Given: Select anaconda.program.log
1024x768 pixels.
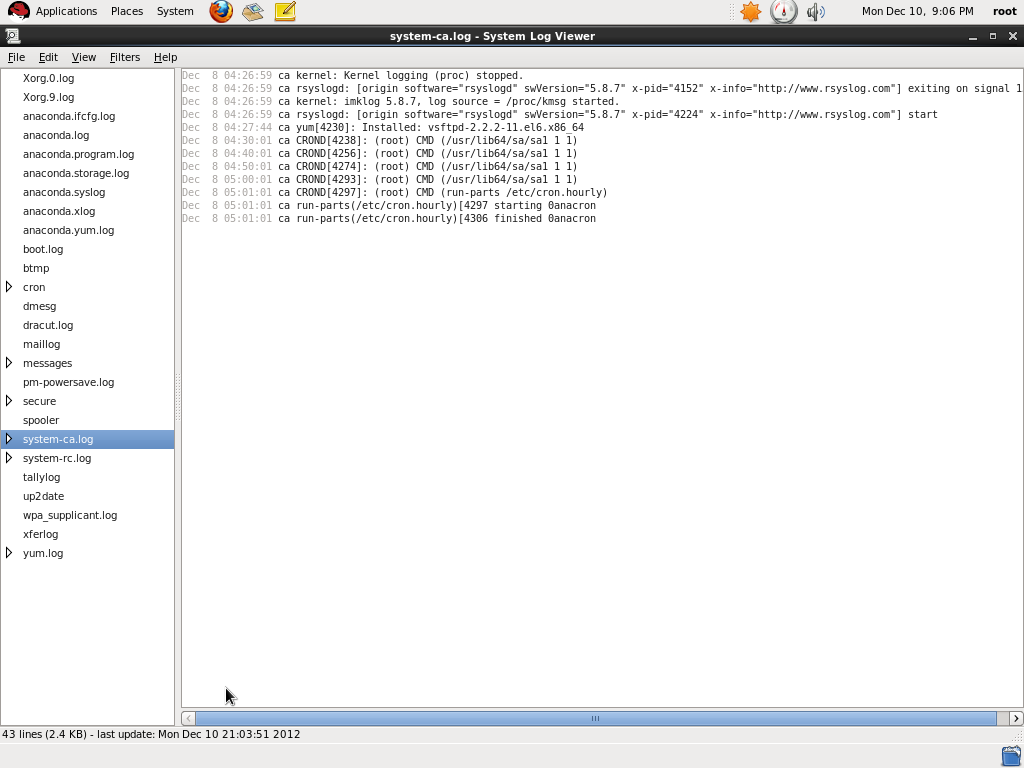Looking at the screenshot, I should 78,154.
